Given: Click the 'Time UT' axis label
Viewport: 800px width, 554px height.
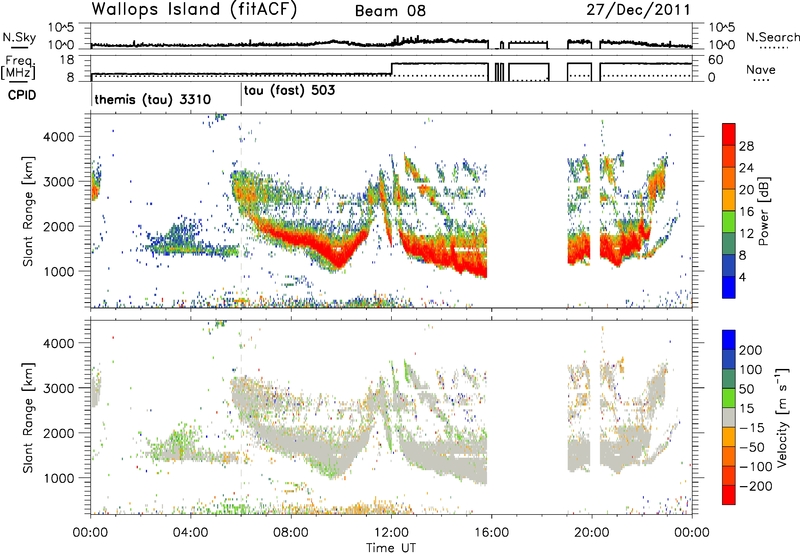Looking at the screenshot, I should pos(391,548).
